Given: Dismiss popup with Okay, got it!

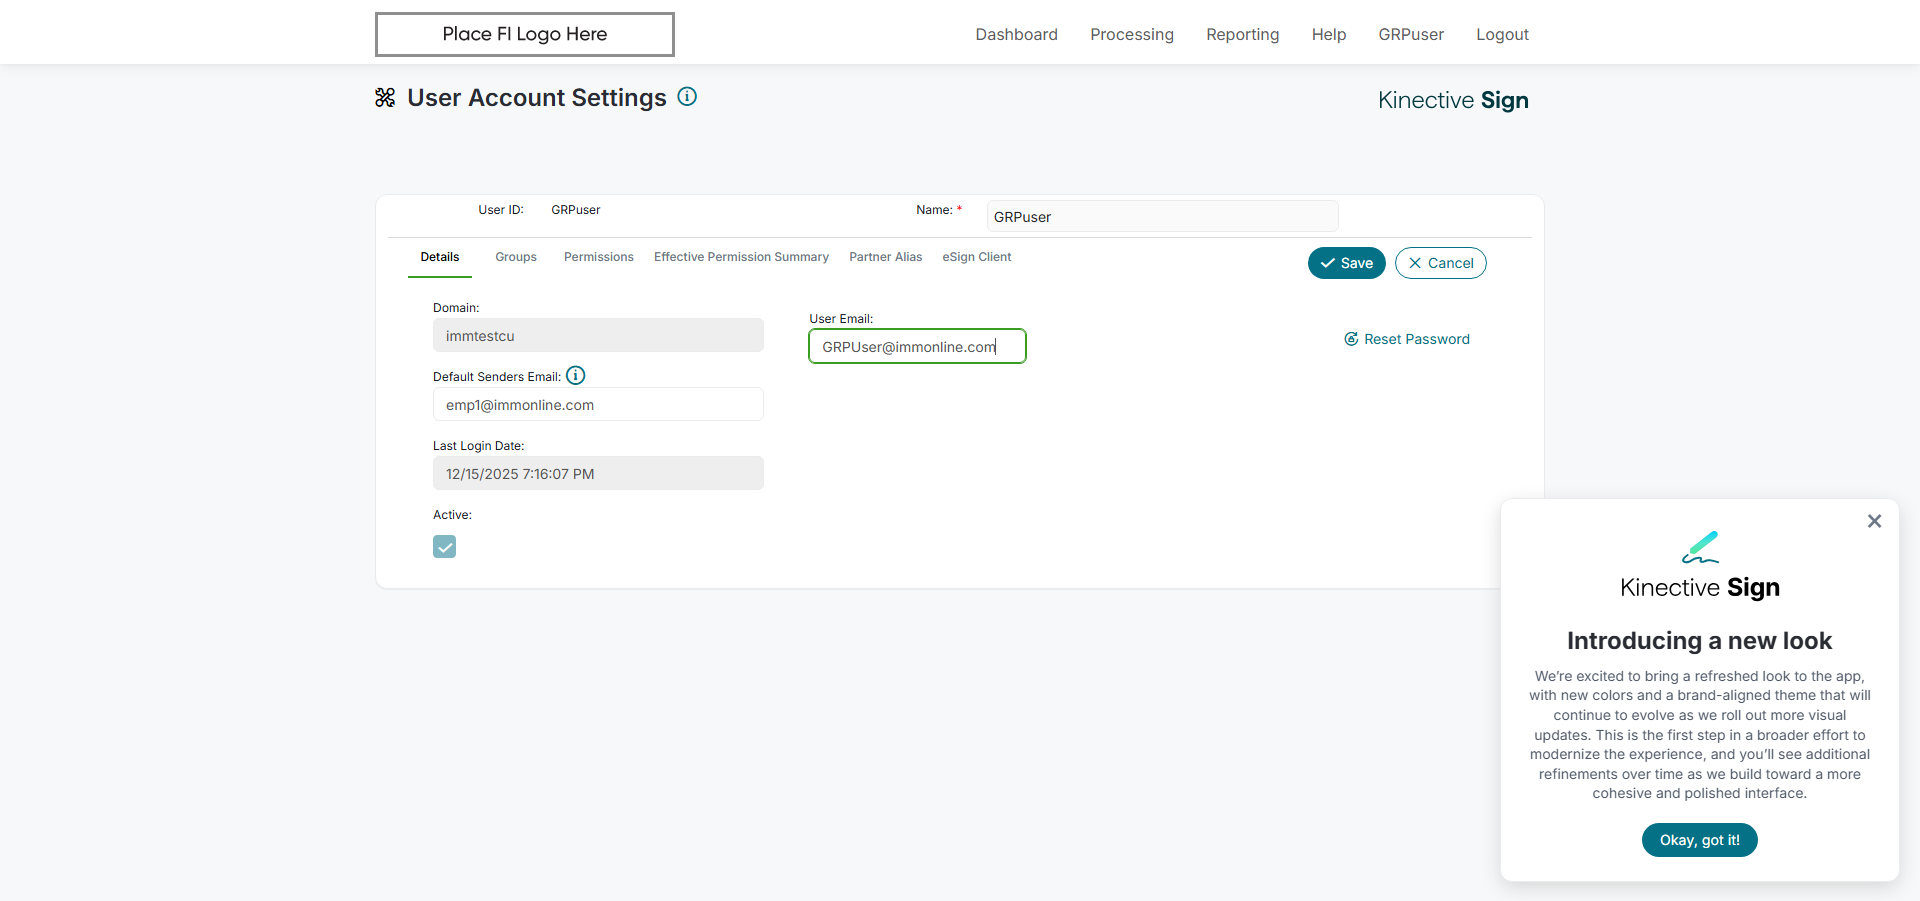Looking at the screenshot, I should tap(1700, 840).
